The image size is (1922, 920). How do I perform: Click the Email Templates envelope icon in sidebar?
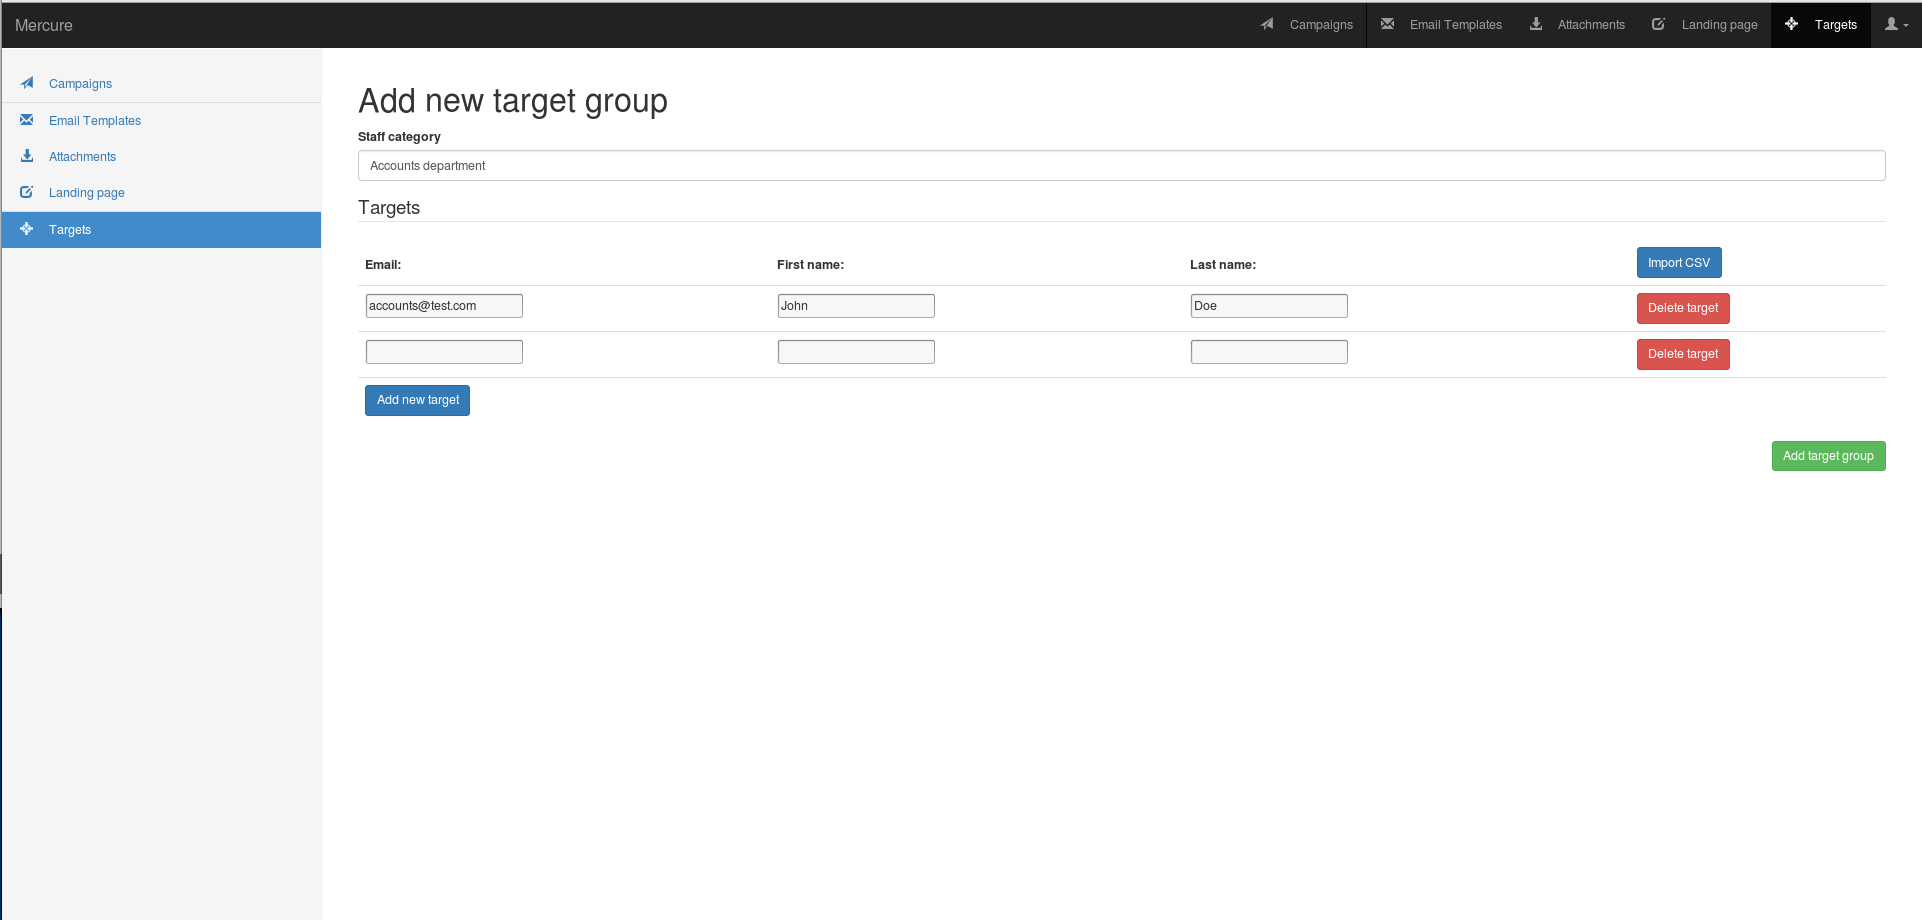(27, 120)
